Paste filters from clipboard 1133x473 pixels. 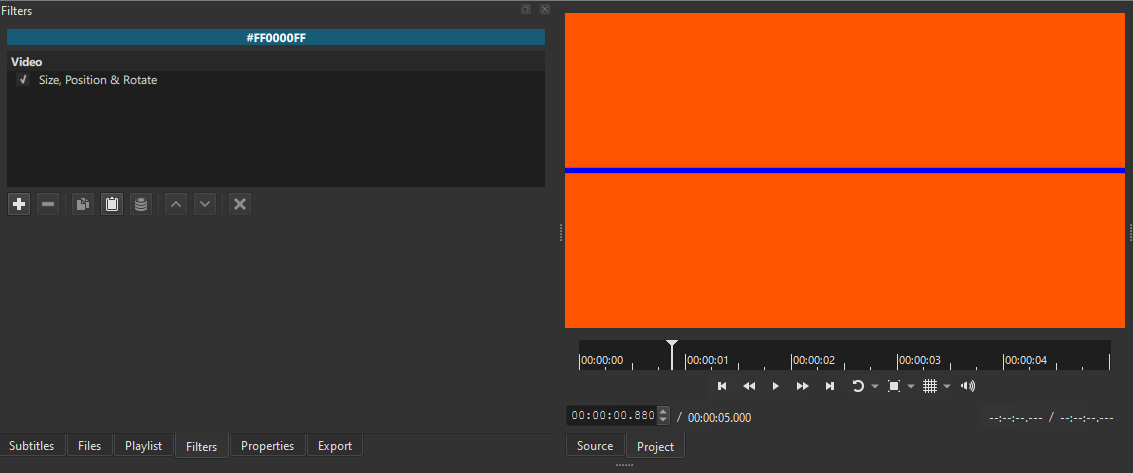pyautogui.click(x=111, y=204)
